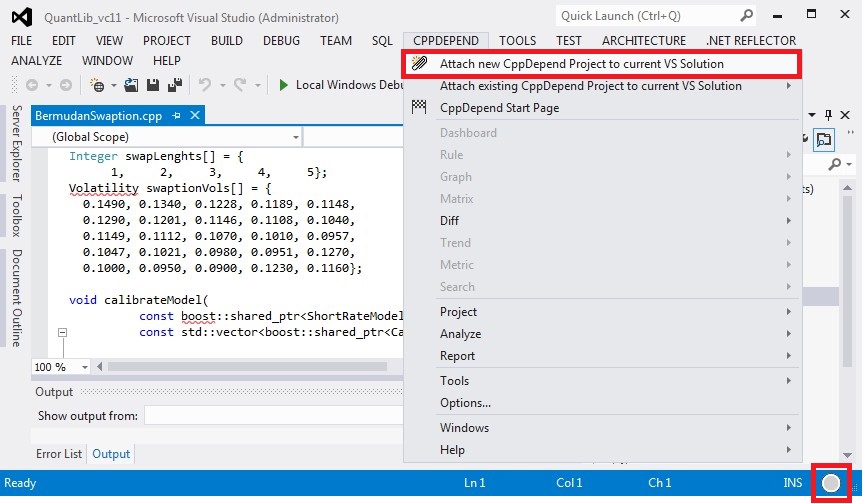Click the paperclip icon beside Attach new CppDepend Project
The image size is (866, 504).
[419, 63]
